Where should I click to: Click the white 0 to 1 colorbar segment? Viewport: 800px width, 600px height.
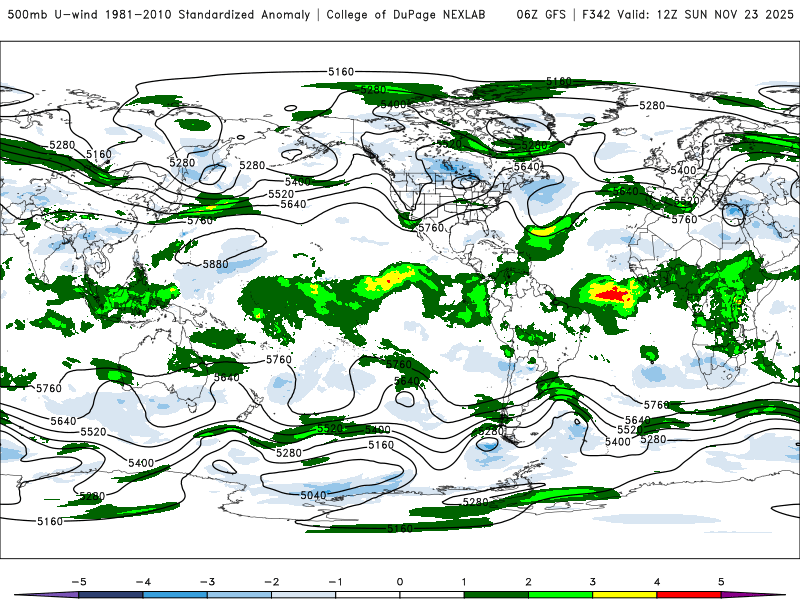point(432,595)
